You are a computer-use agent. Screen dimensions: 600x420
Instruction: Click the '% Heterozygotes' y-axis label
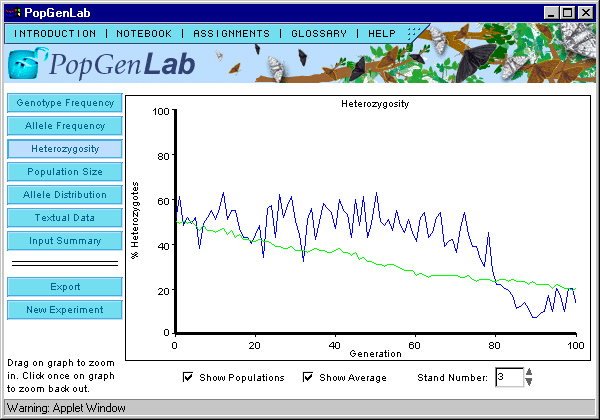tap(135, 220)
